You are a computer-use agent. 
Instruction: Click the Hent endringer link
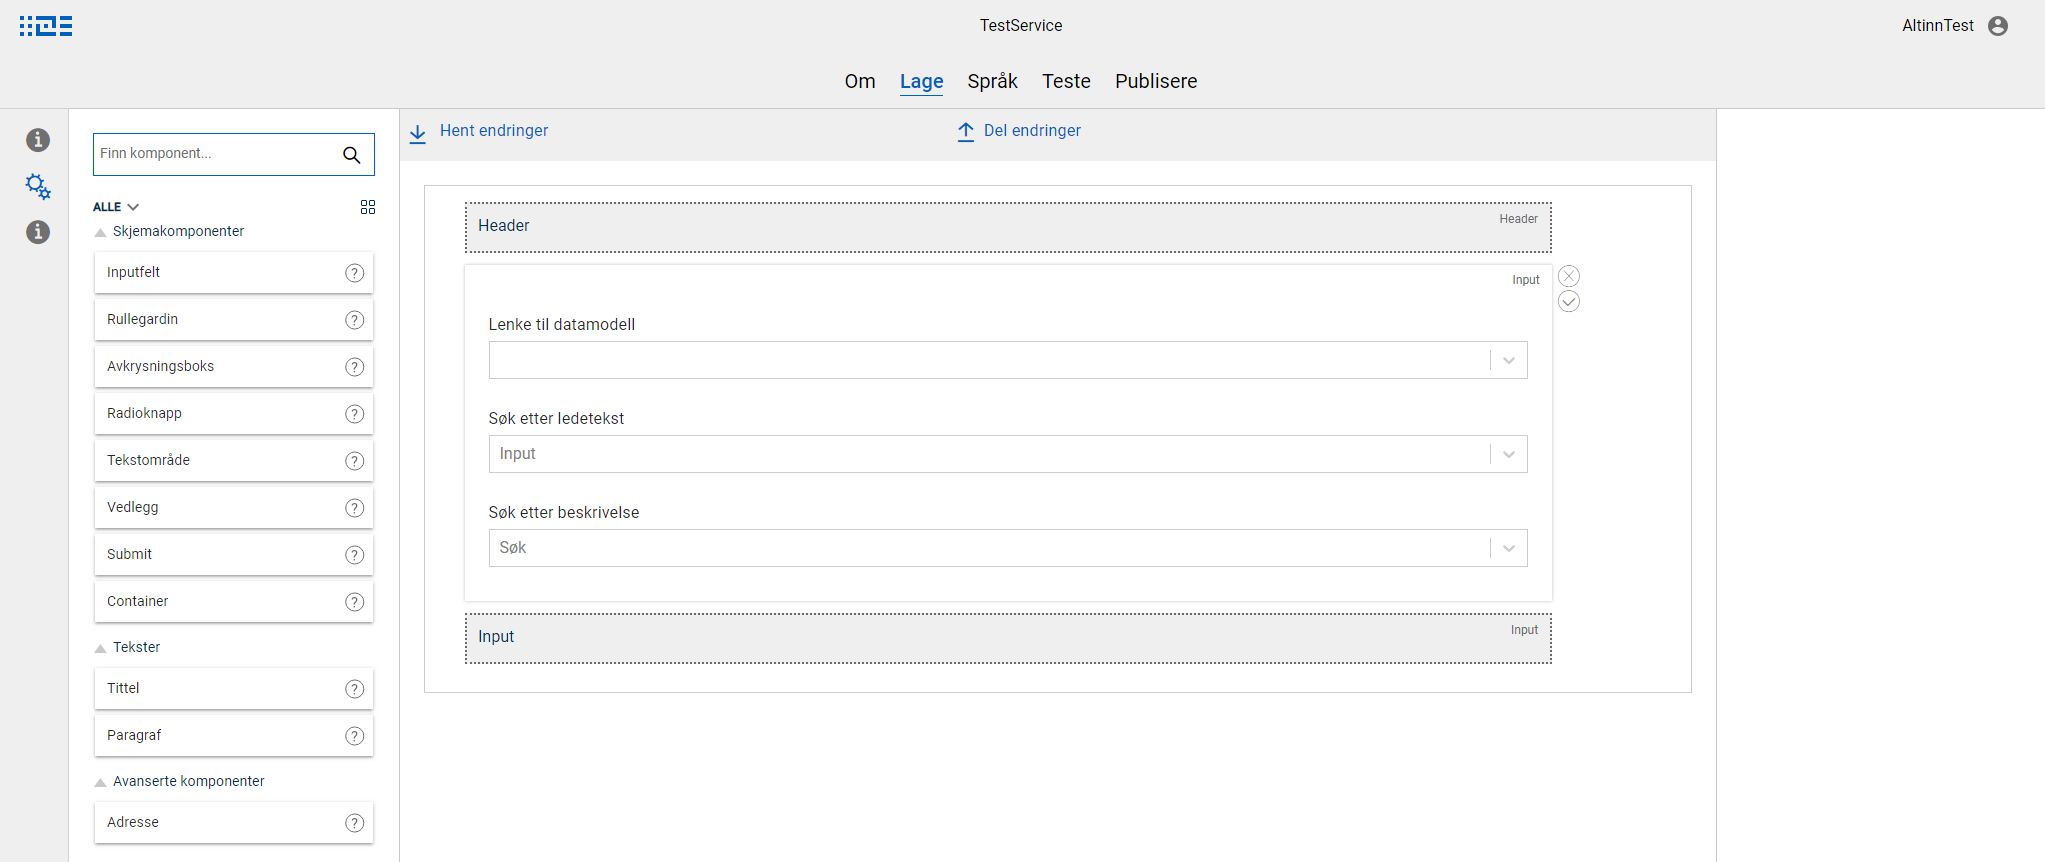(x=494, y=131)
